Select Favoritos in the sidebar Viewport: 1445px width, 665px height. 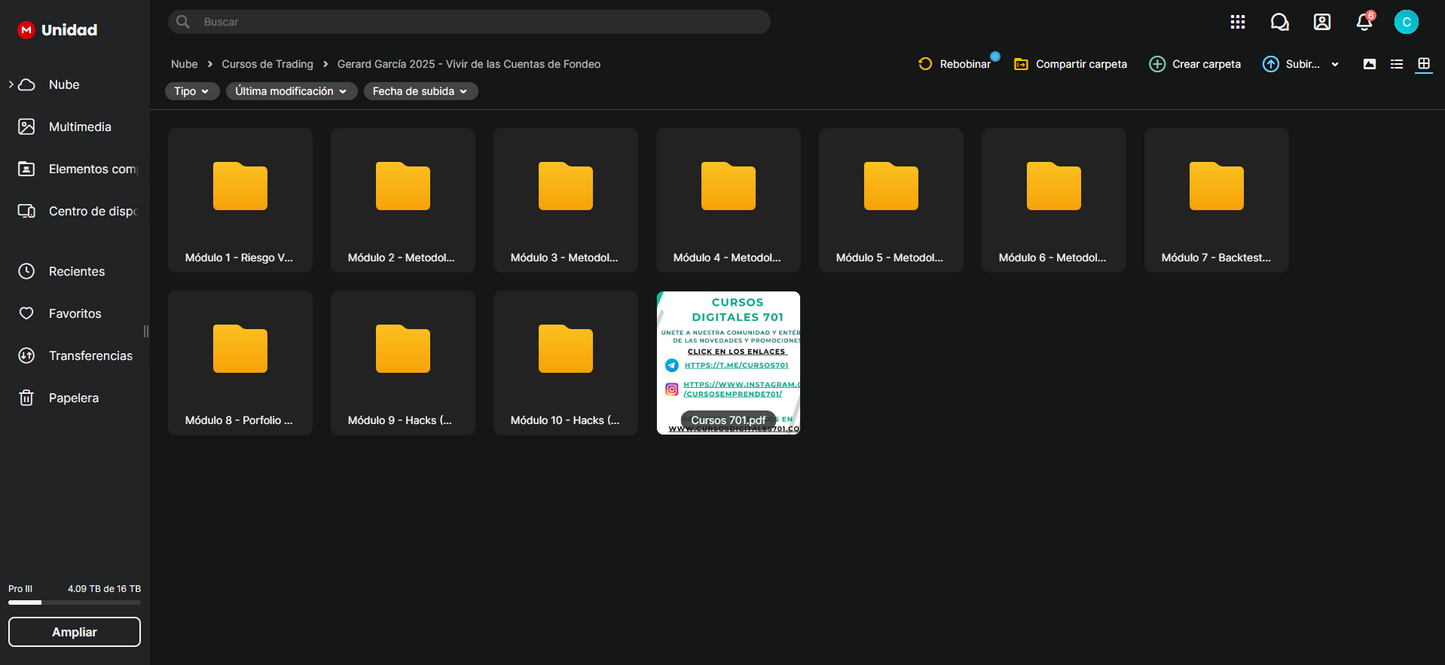pos(75,313)
